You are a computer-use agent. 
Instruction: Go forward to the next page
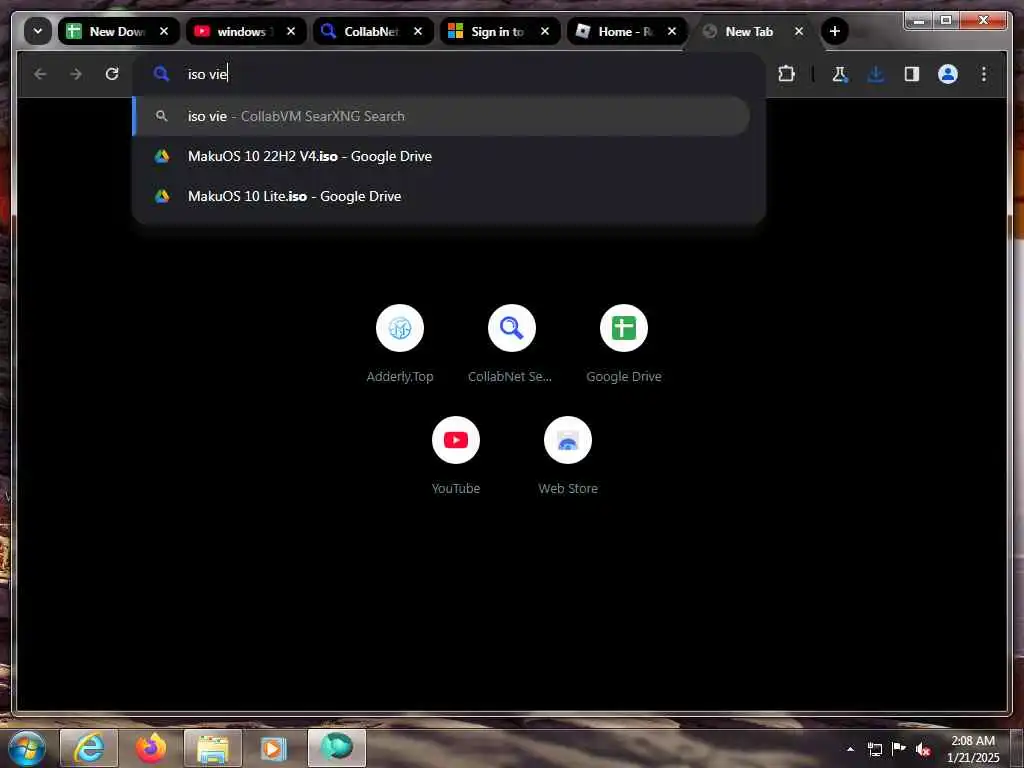pos(76,74)
